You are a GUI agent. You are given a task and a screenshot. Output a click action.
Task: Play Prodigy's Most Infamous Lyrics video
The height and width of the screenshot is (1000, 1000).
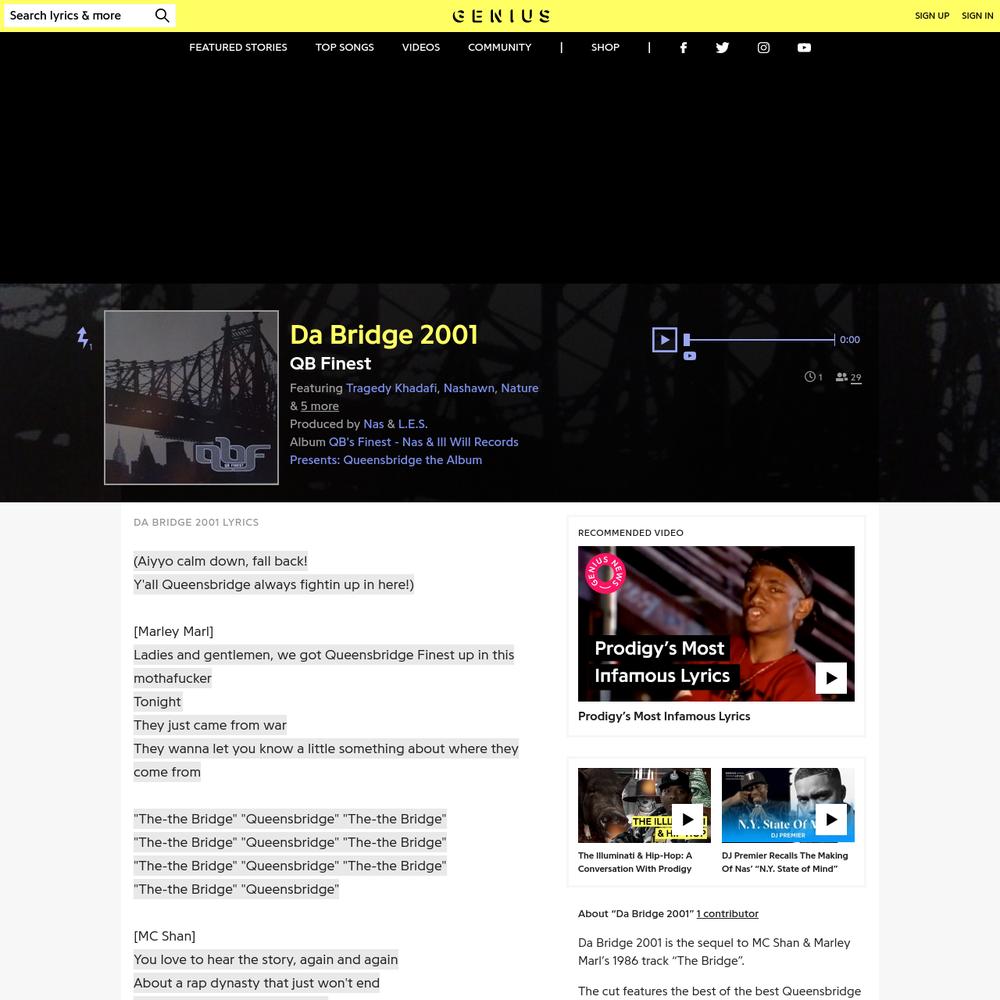pos(831,678)
